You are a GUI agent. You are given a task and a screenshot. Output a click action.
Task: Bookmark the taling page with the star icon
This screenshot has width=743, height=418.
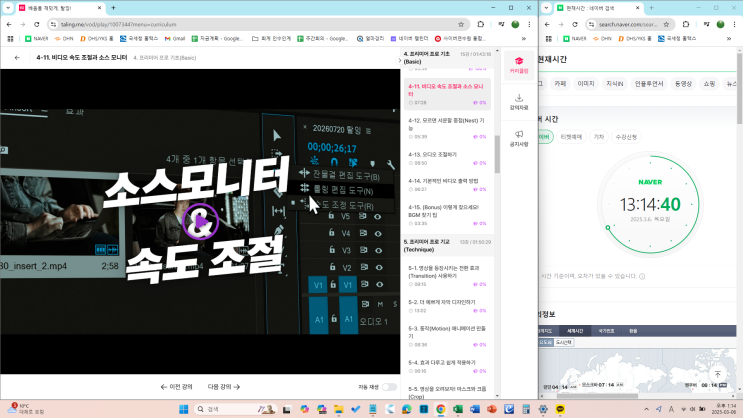(x=461, y=24)
